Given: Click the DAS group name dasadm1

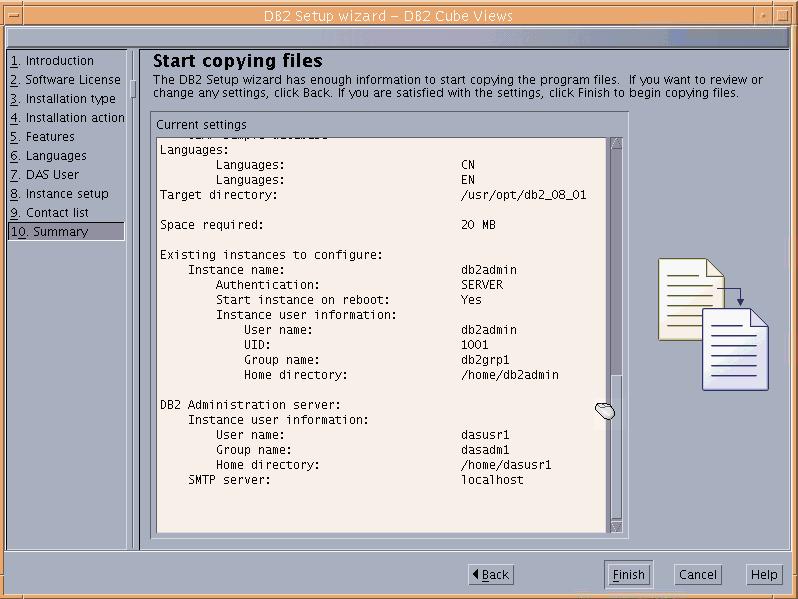Looking at the screenshot, I should (485, 450).
